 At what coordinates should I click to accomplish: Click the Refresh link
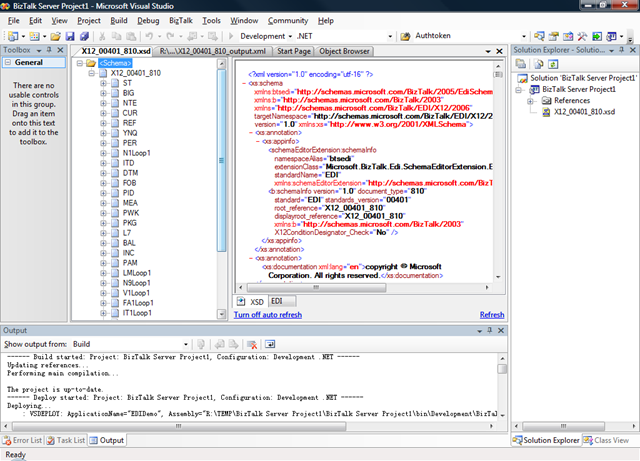(492, 315)
